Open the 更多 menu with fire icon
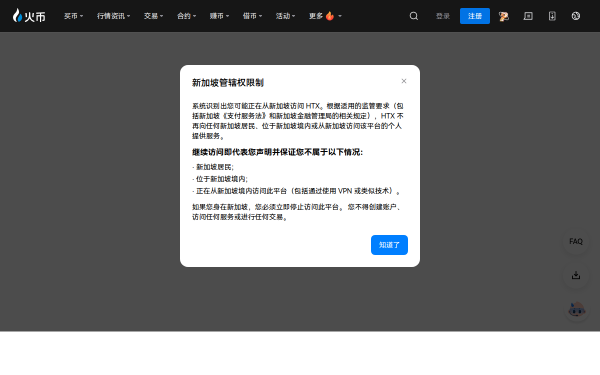Image resolution: width=600 pixels, height=375 pixels. click(325, 16)
